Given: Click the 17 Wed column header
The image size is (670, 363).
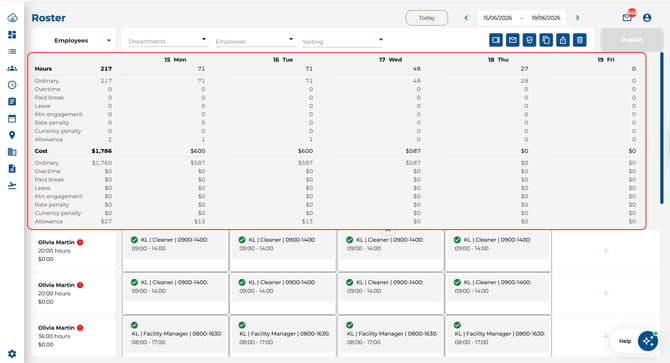Looking at the screenshot, I should (x=391, y=60).
